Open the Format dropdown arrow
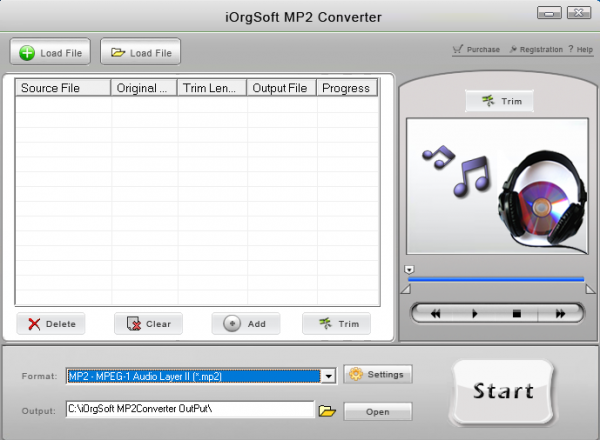 point(328,376)
